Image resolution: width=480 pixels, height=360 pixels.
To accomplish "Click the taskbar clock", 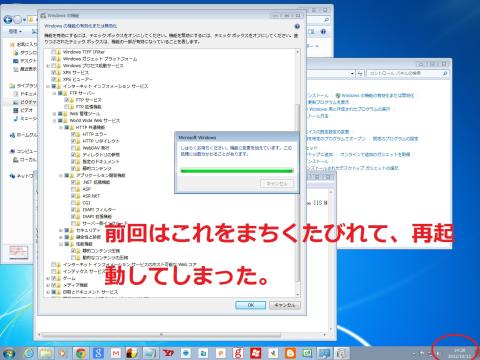I will (460, 353).
